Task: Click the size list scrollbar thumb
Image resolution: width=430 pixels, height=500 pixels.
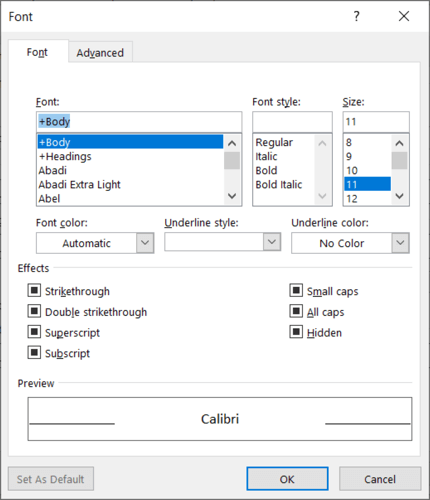Action: [x=399, y=161]
